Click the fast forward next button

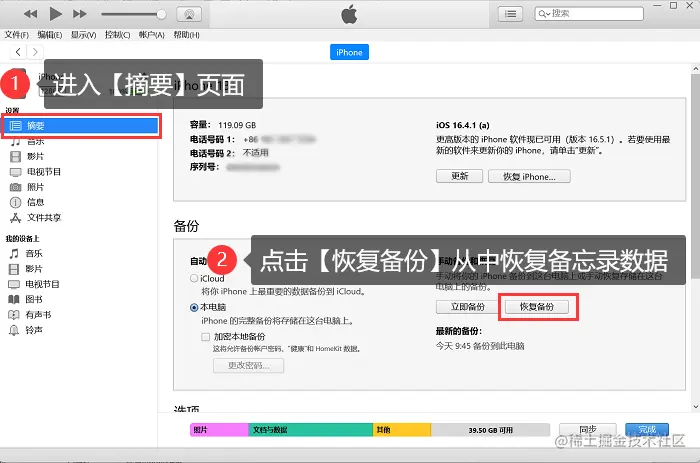80,14
